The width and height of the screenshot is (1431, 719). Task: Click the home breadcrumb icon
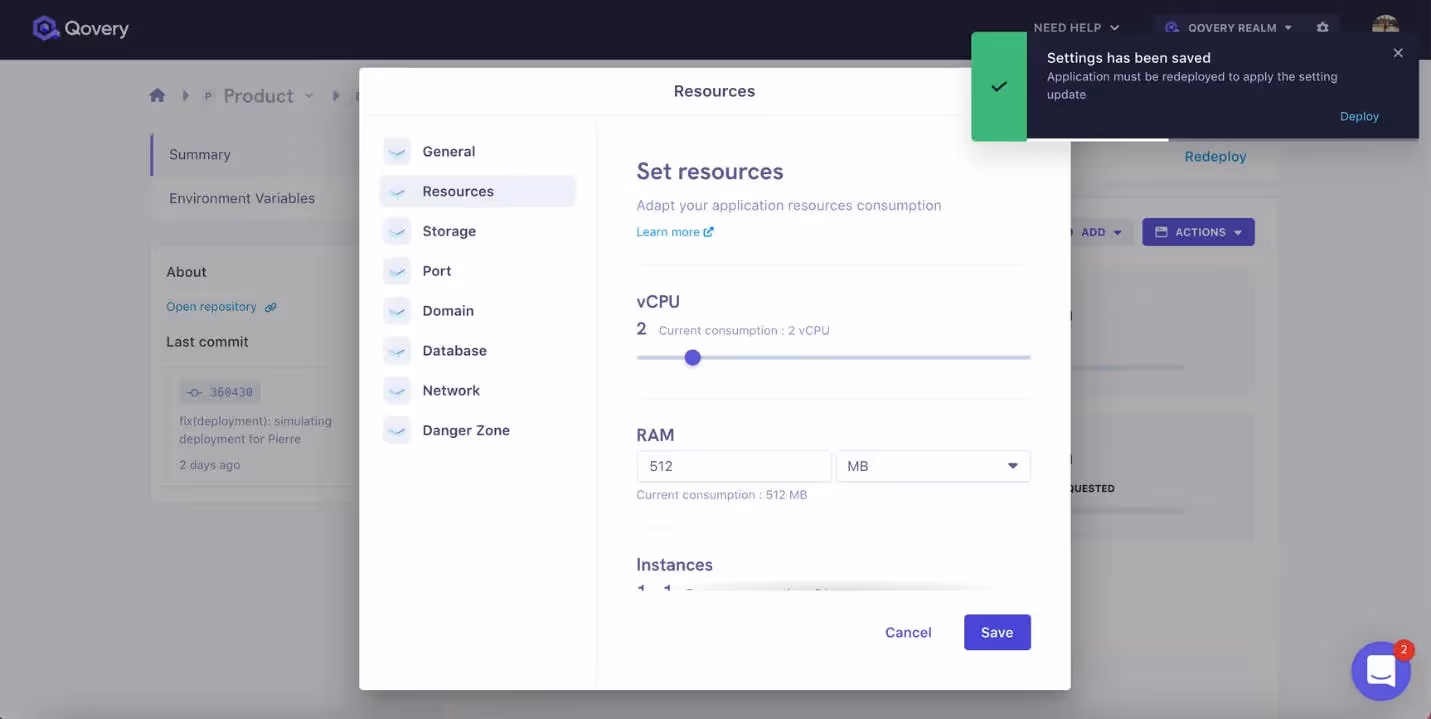[157, 96]
